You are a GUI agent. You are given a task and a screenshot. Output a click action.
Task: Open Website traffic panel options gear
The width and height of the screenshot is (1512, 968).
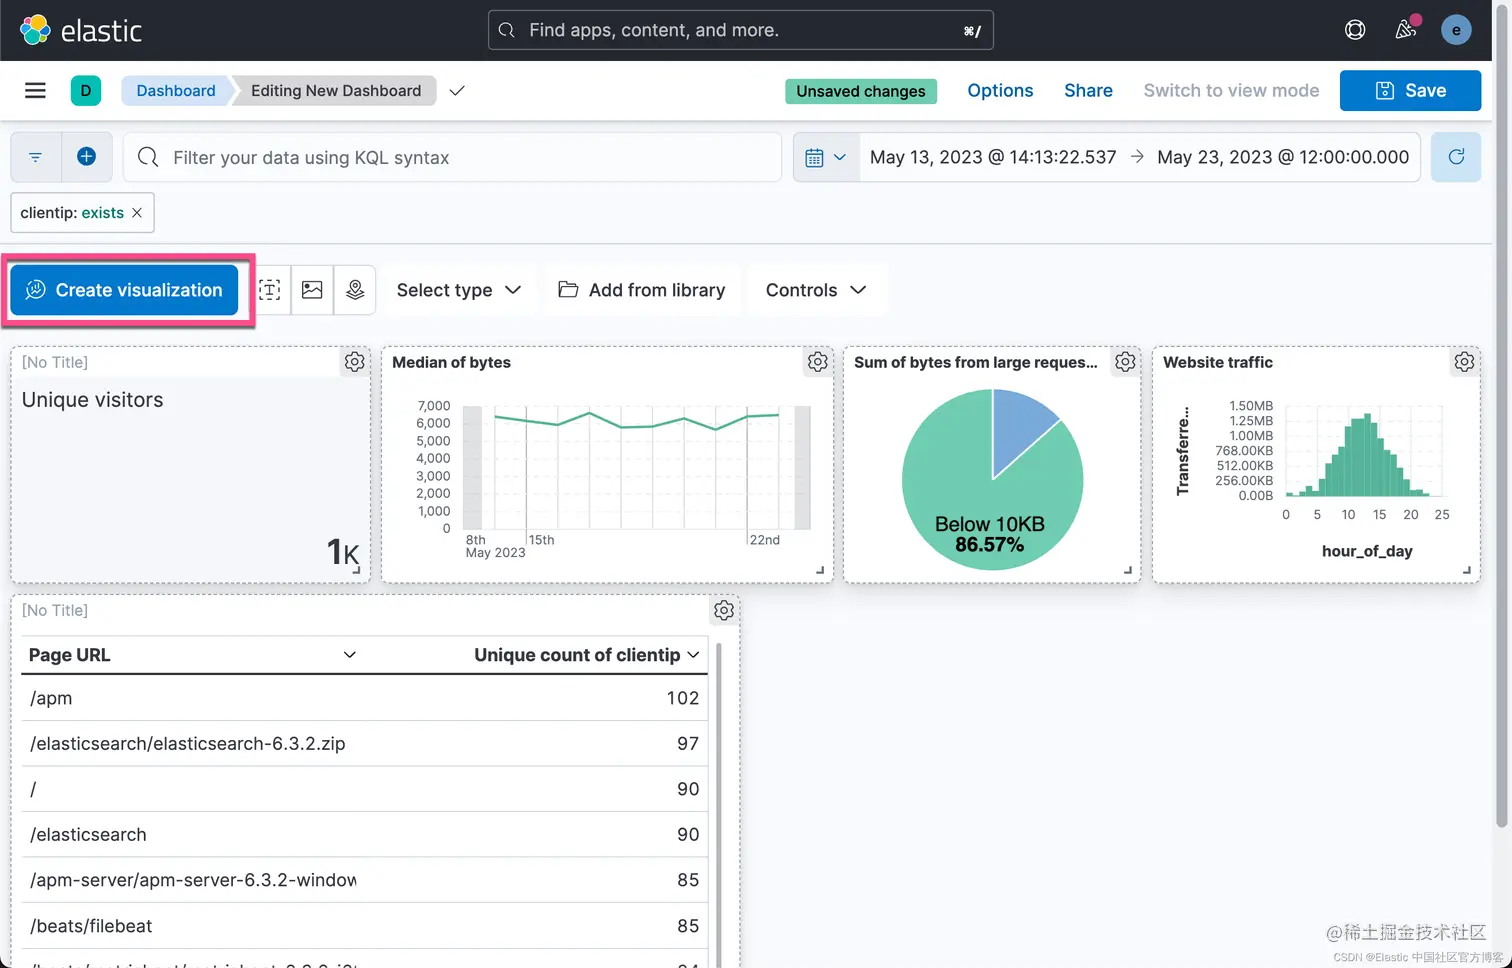(x=1465, y=362)
